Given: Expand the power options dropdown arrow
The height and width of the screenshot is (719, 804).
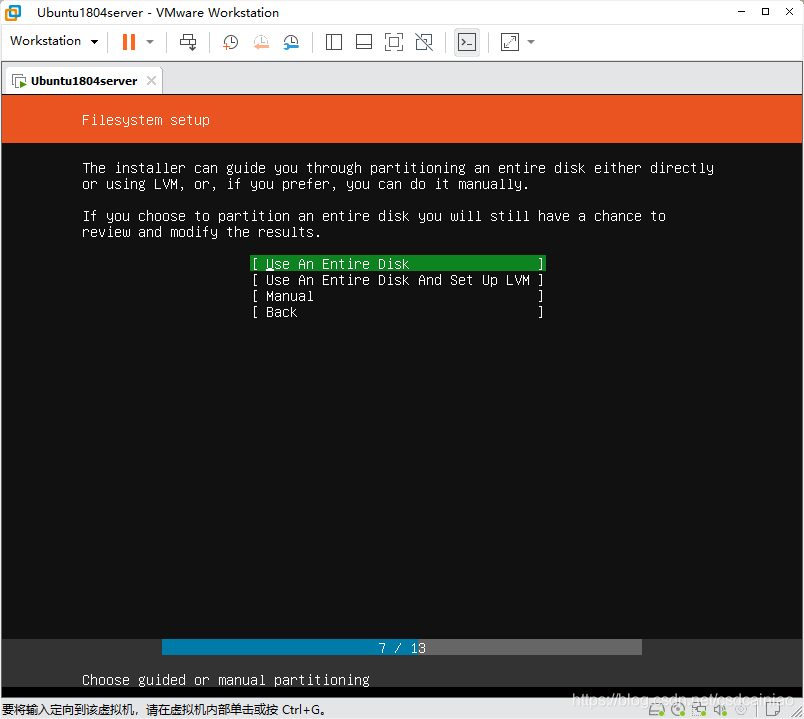Looking at the screenshot, I should tap(150, 42).
